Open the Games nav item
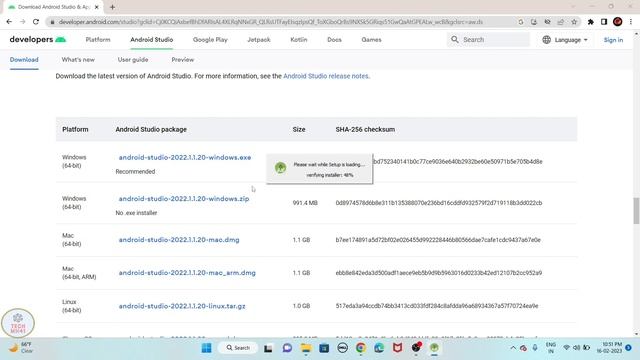640x360 pixels. (371, 40)
